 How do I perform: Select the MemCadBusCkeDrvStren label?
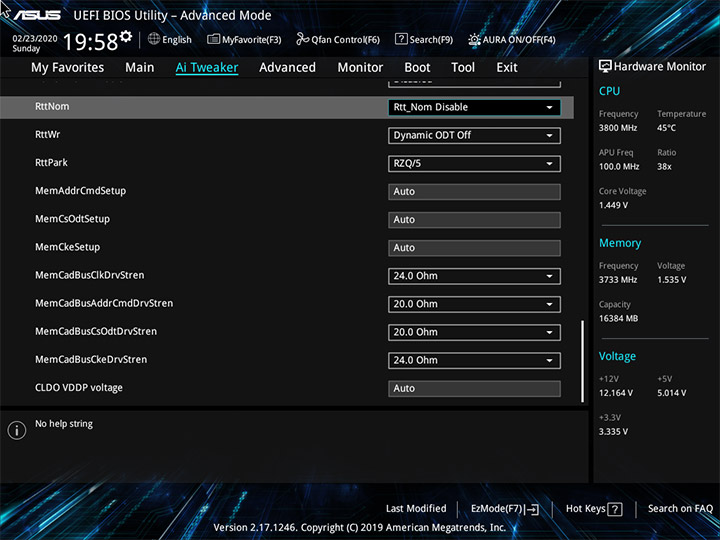(91, 359)
